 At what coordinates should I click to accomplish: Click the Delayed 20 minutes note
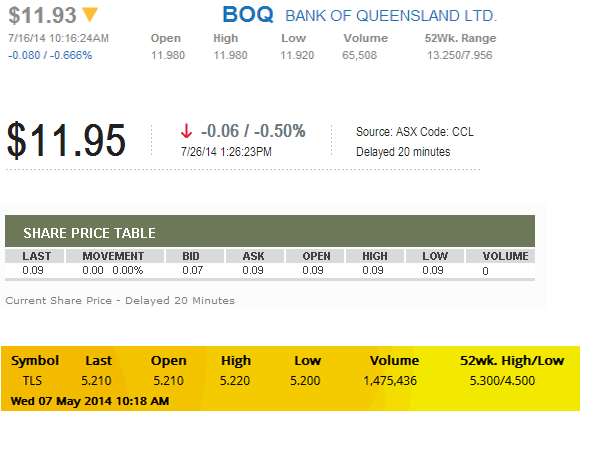point(403,152)
